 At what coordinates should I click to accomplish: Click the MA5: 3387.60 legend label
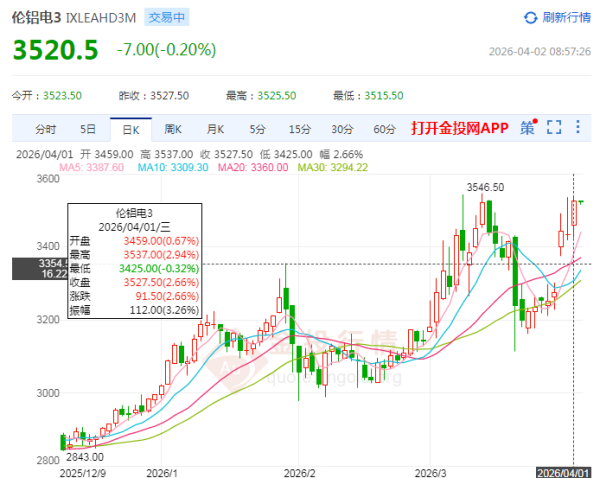point(91,168)
